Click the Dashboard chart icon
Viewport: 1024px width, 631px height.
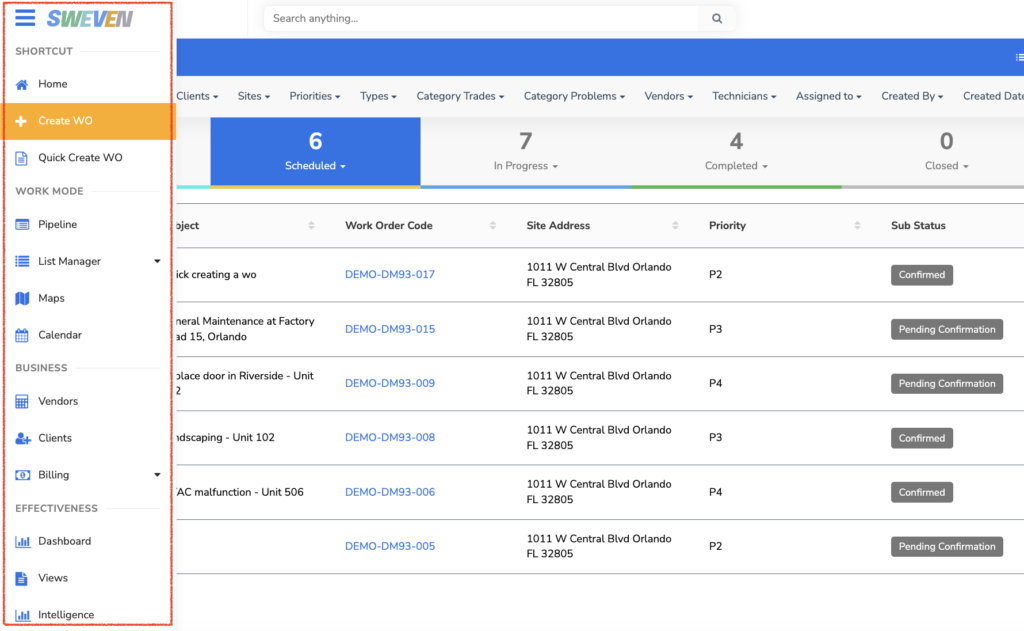[23, 542]
